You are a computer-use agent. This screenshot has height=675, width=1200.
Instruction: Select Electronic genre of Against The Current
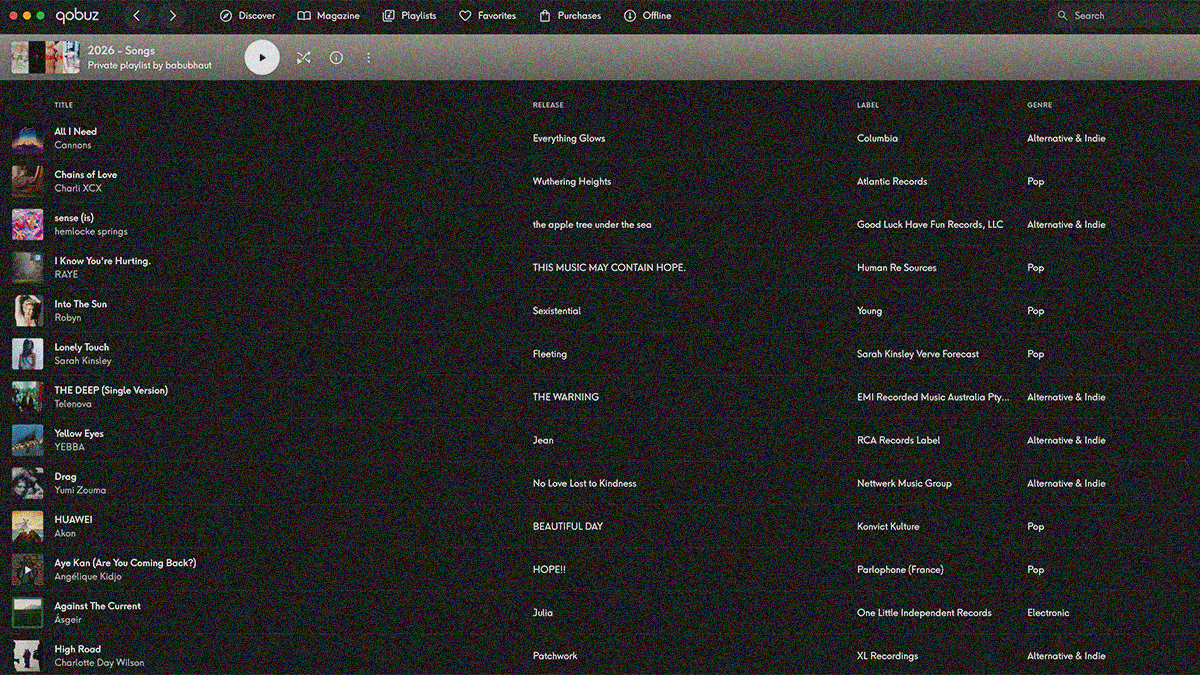click(x=1048, y=613)
